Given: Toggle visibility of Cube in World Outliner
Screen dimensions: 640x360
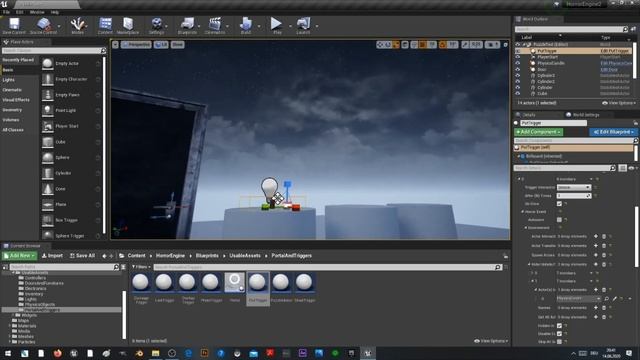Looking at the screenshot, I should 518,93.
